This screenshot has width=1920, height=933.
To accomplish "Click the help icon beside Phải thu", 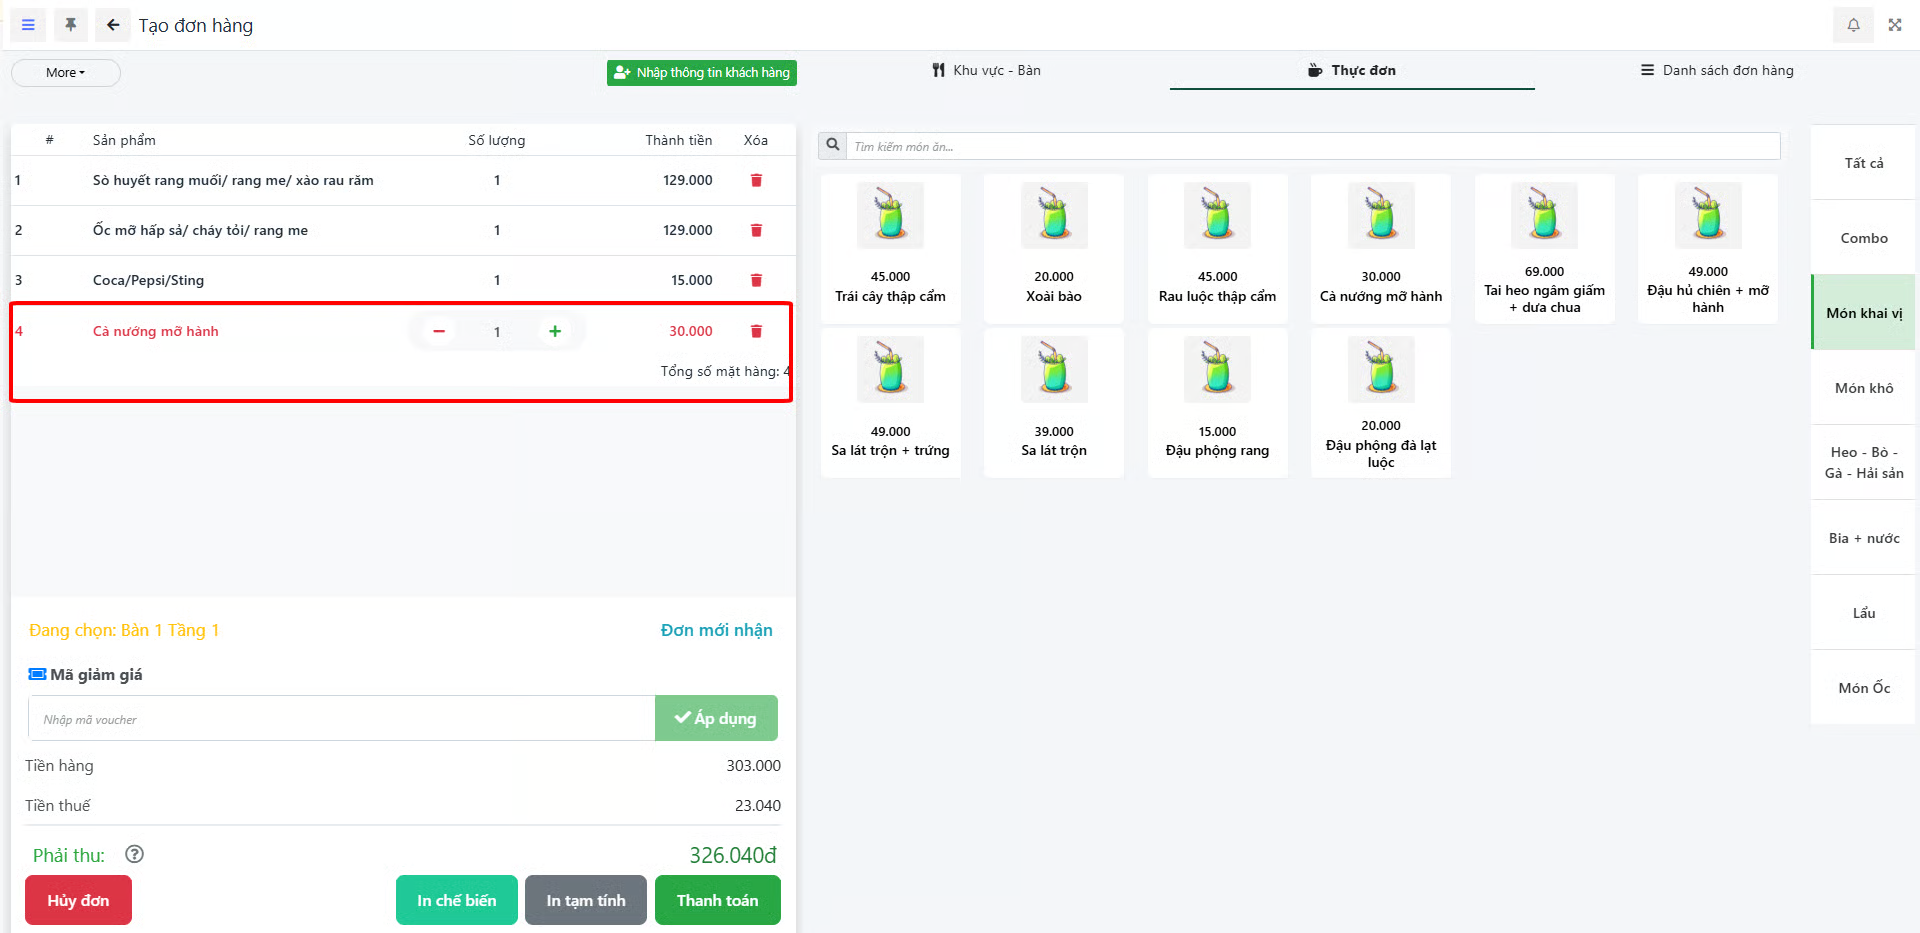I will (135, 854).
